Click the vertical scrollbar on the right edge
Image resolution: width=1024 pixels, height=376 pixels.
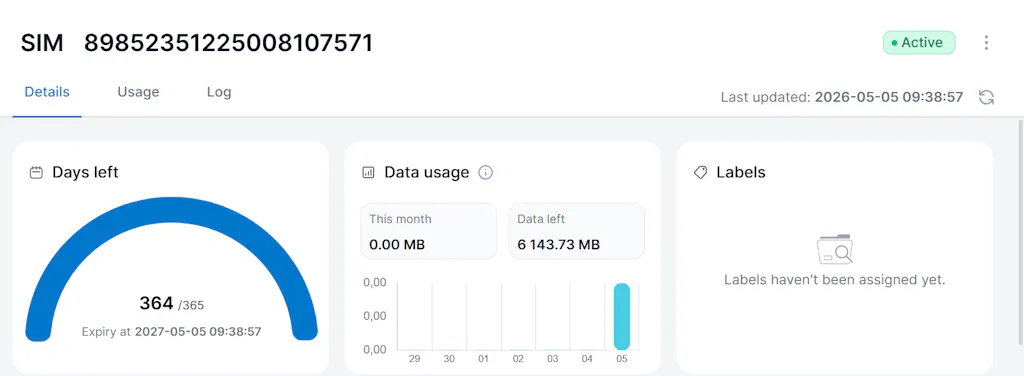point(1020,232)
